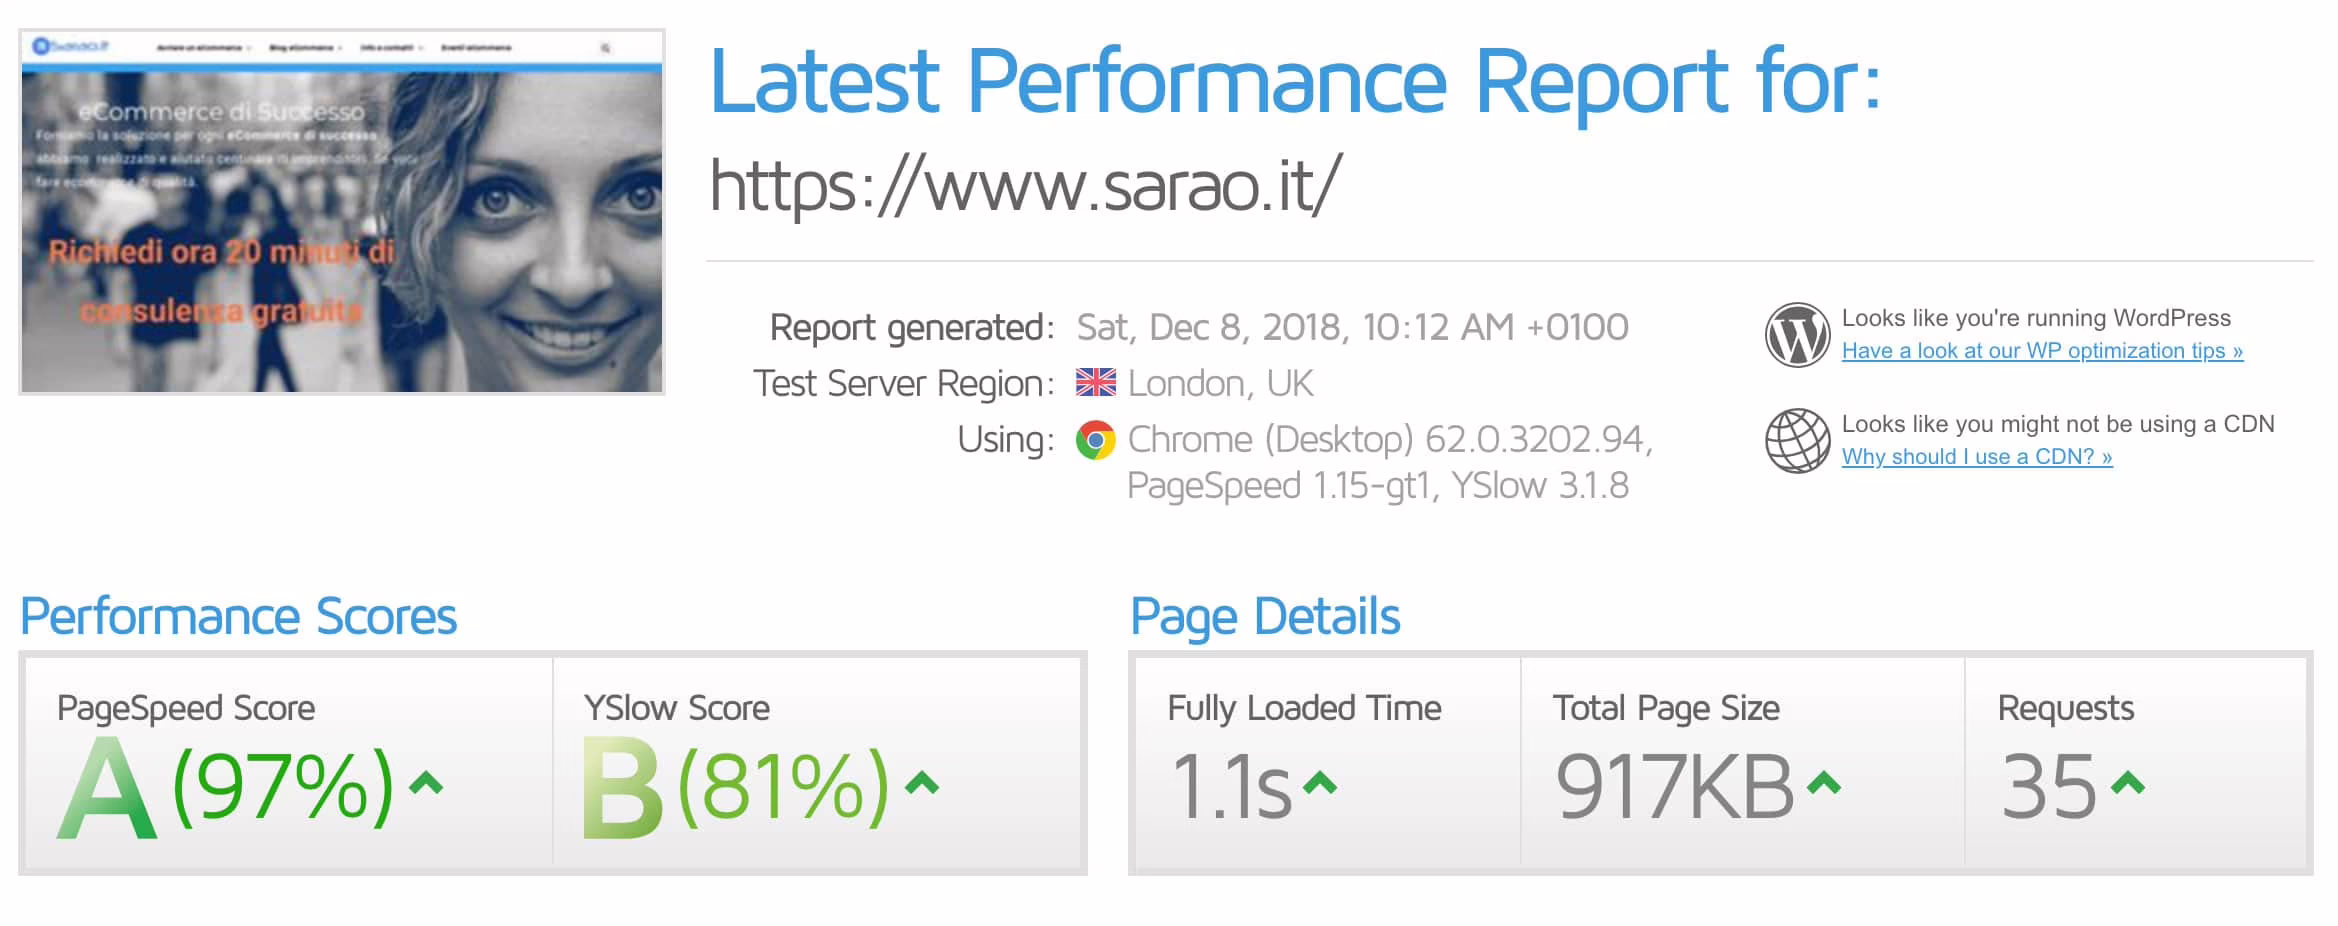Open the 'Why should I use a CDN?' link
This screenshot has width=2338, height=926.
coord(1976,457)
